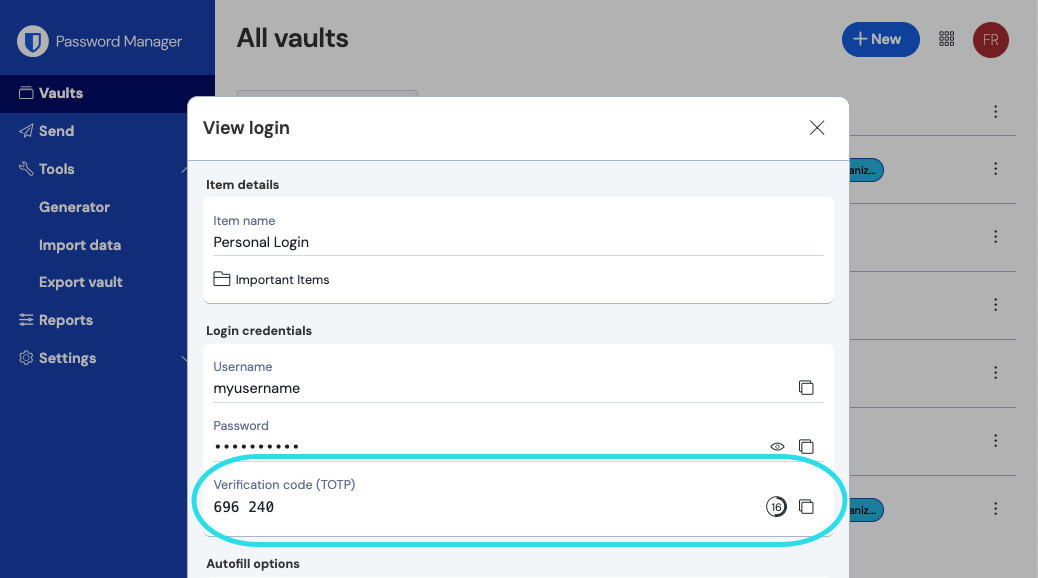The width and height of the screenshot is (1038, 578).
Task: Open the Generator tool
Action: coord(74,207)
